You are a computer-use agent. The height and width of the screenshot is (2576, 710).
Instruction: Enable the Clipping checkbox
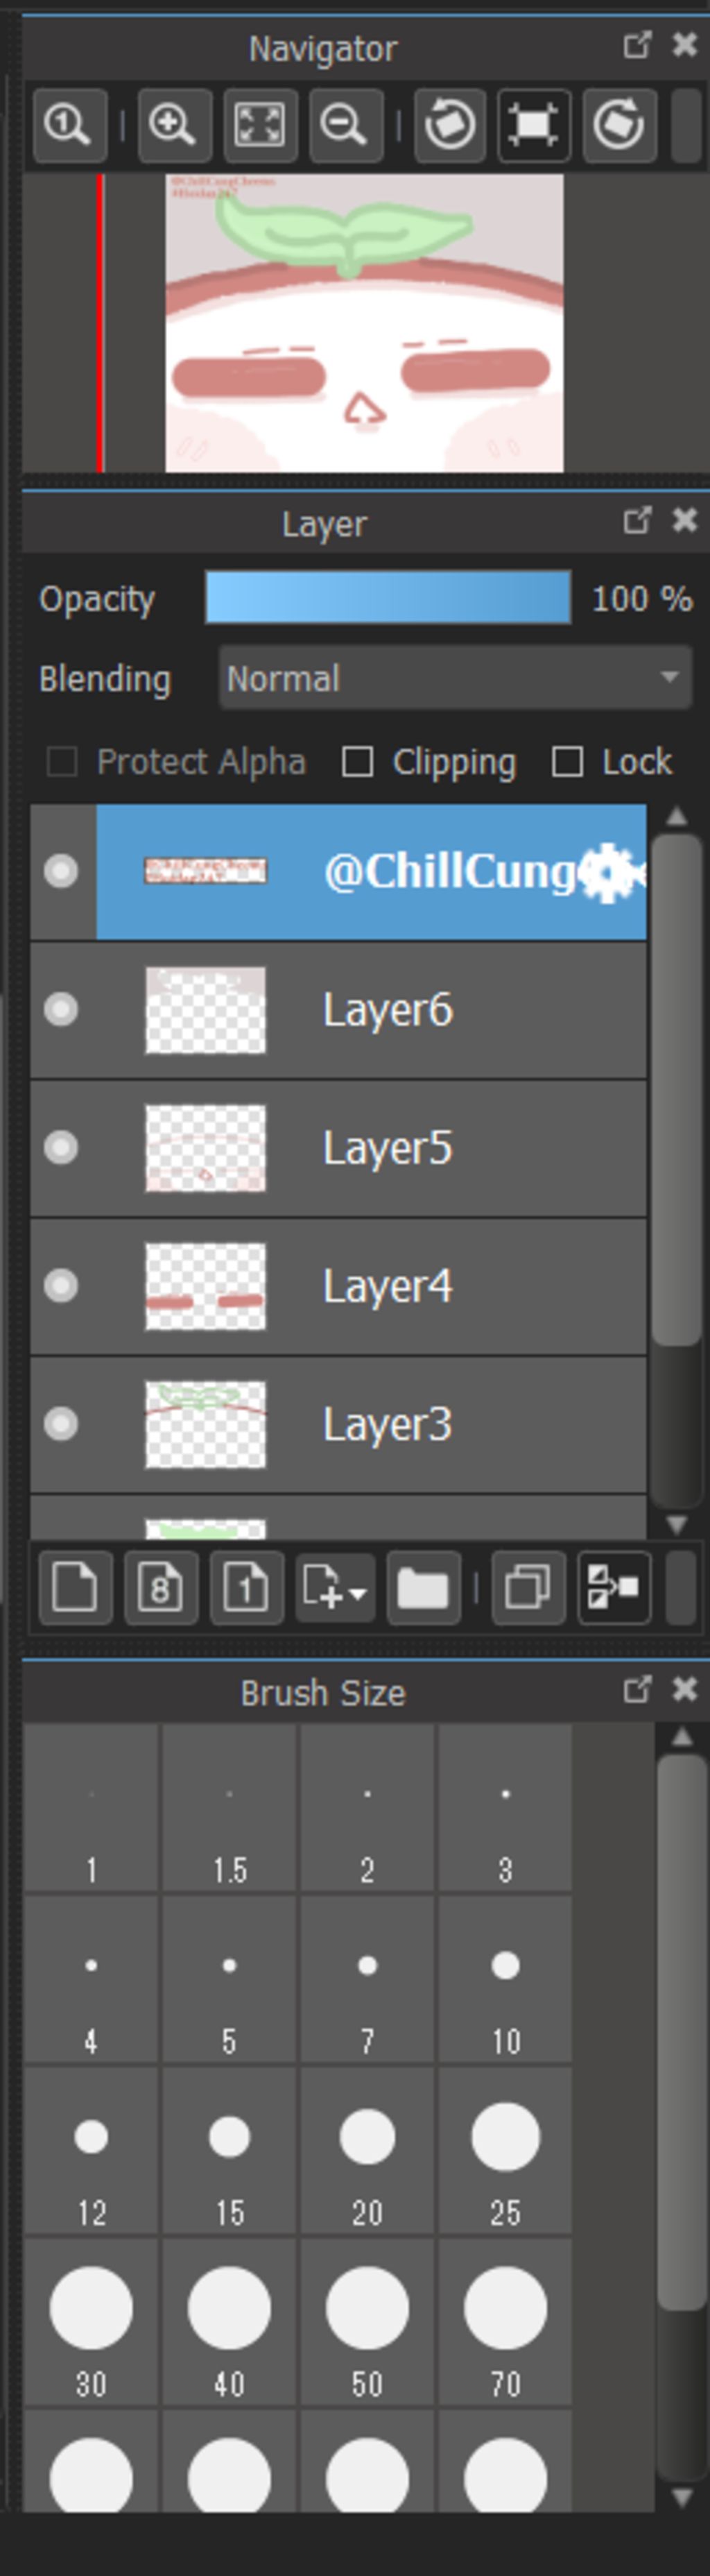point(358,762)
